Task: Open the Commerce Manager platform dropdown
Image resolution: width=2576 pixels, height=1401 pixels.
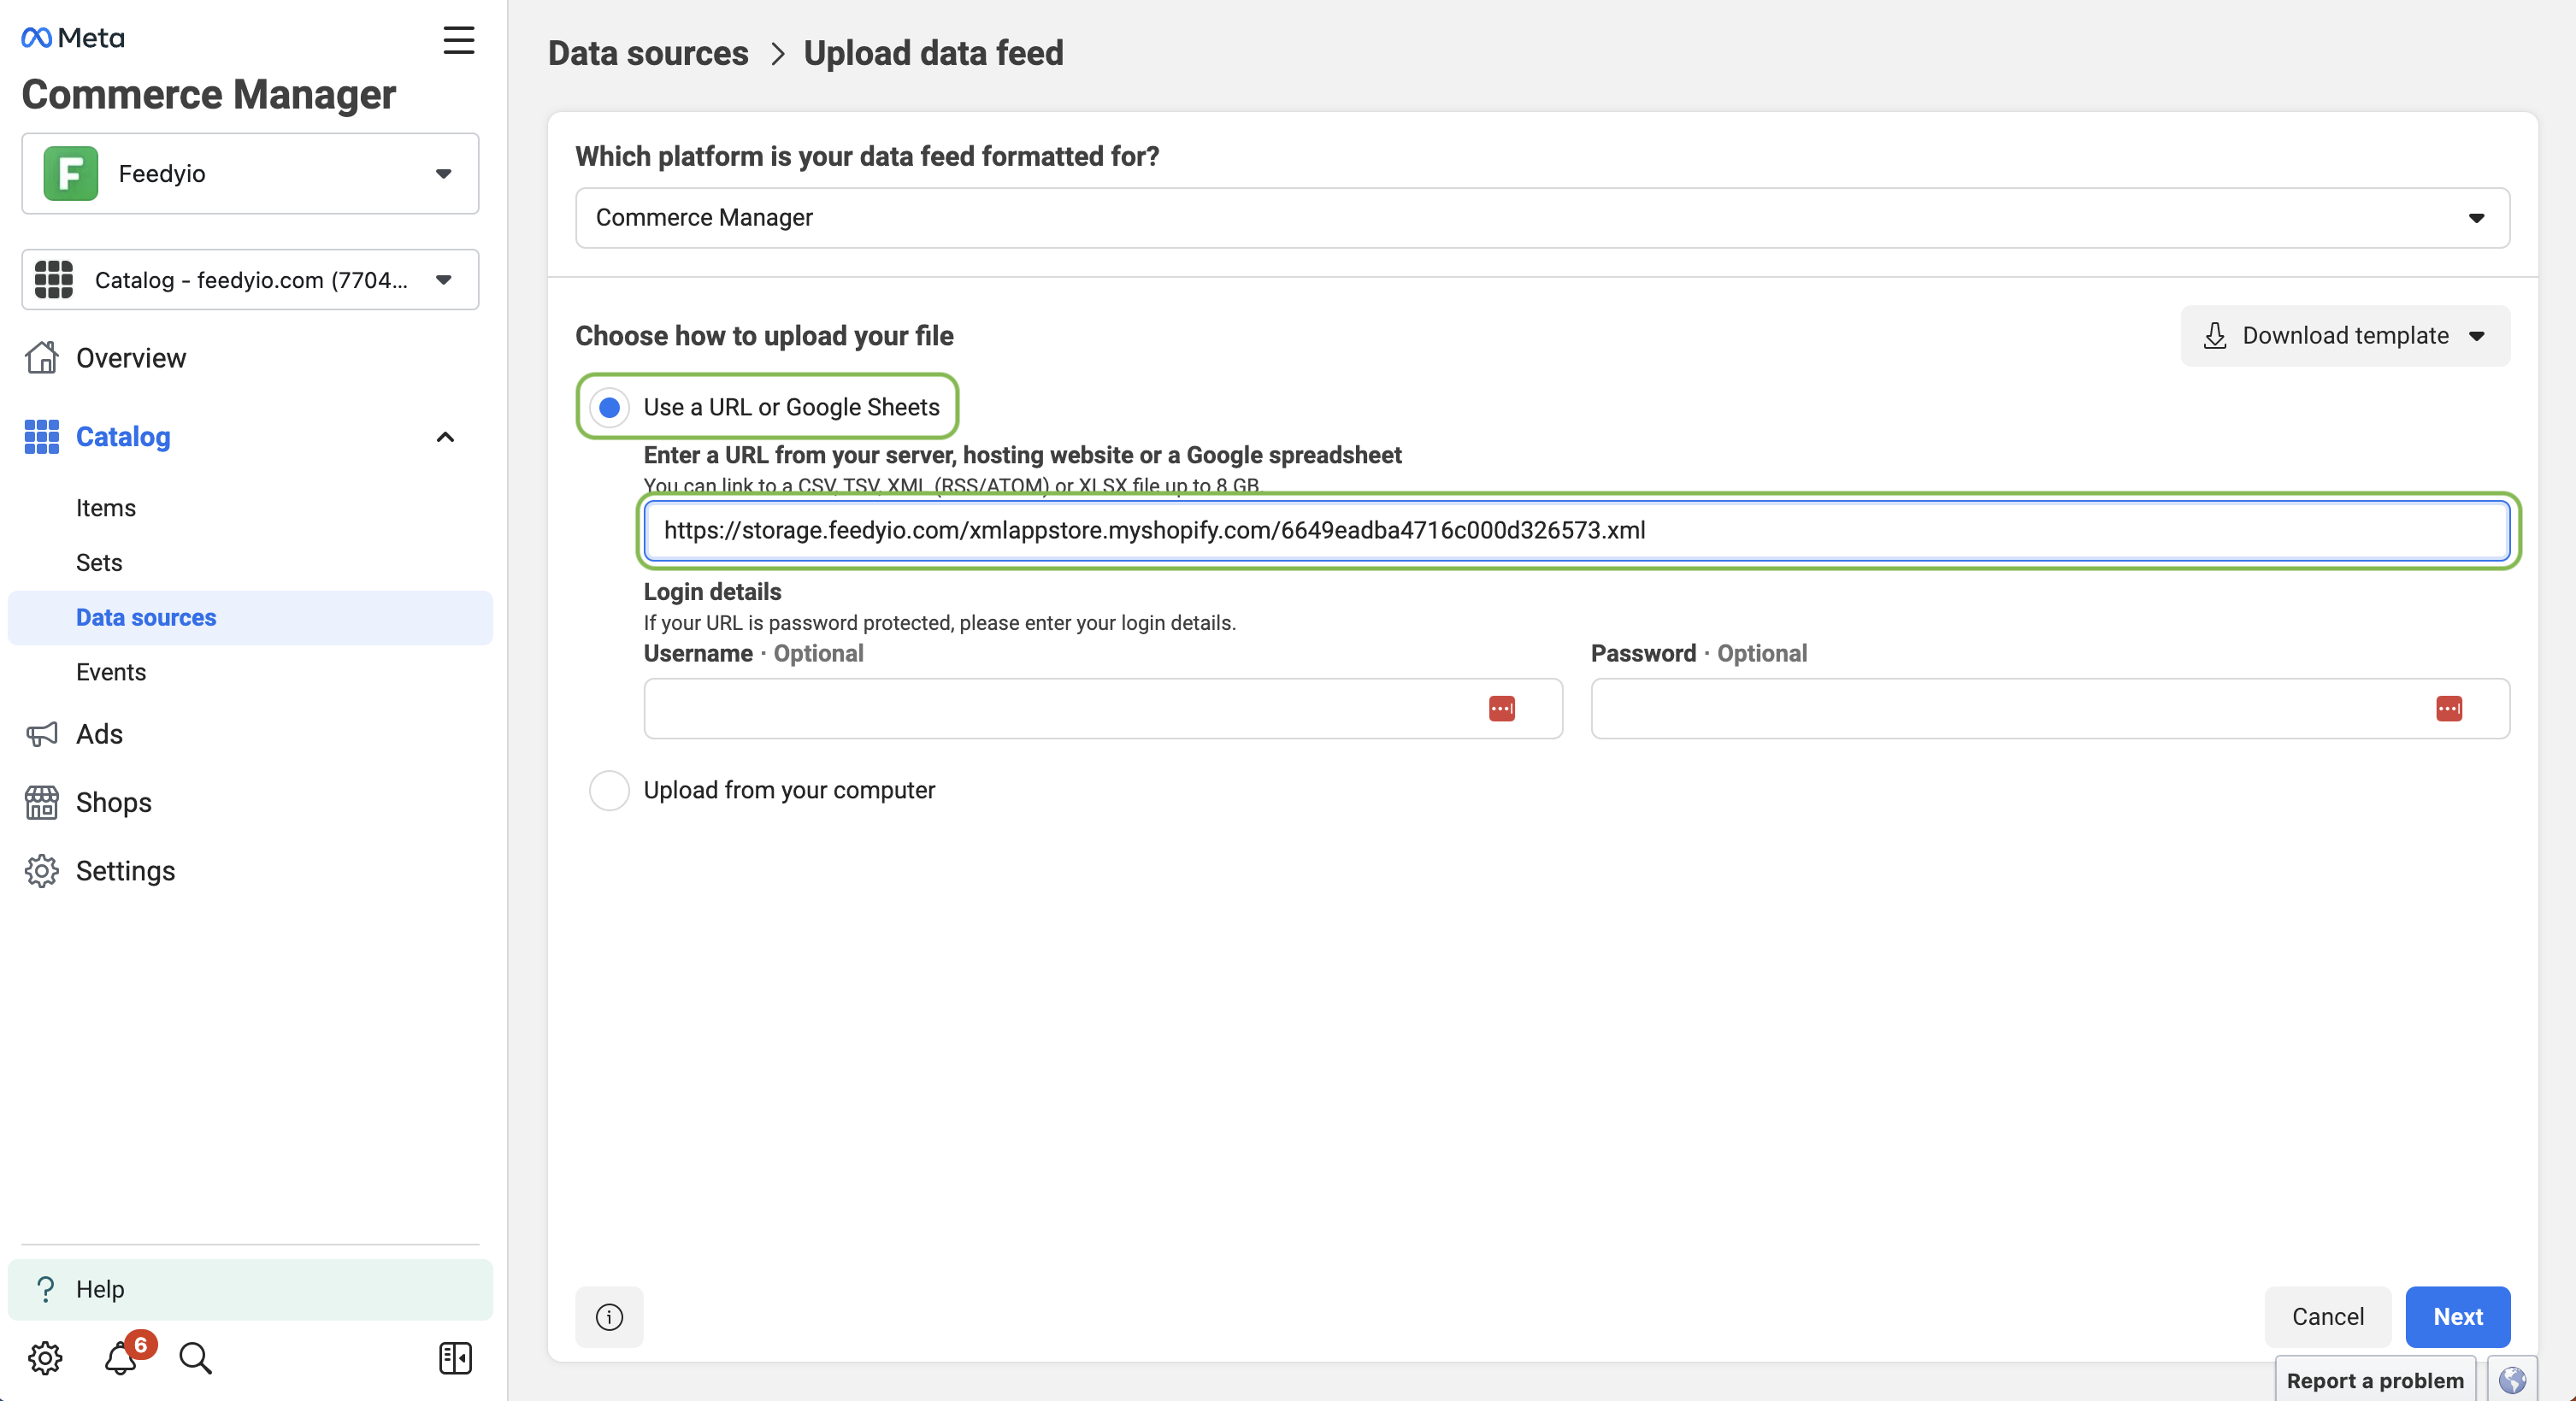Action: coord(1542,218)
